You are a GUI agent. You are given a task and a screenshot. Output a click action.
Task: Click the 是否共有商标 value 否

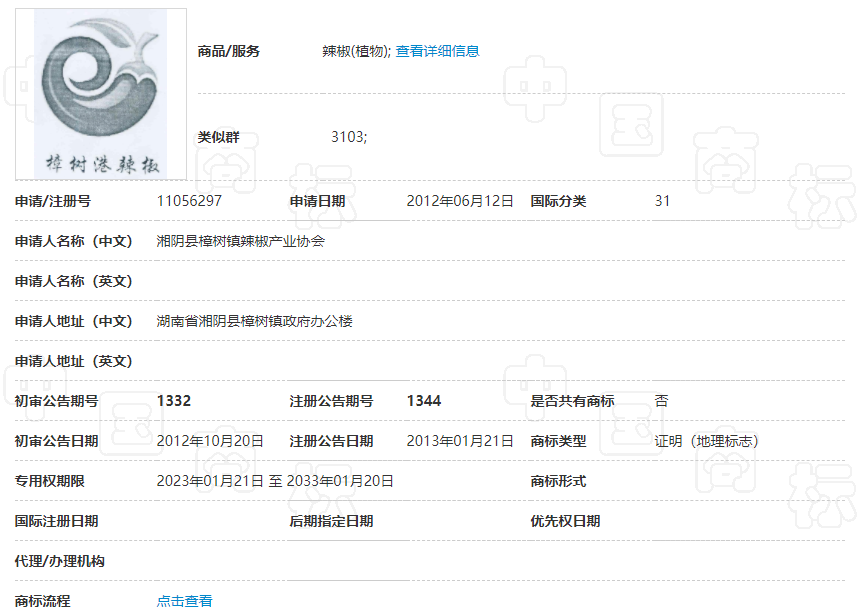tap(661, 401)
